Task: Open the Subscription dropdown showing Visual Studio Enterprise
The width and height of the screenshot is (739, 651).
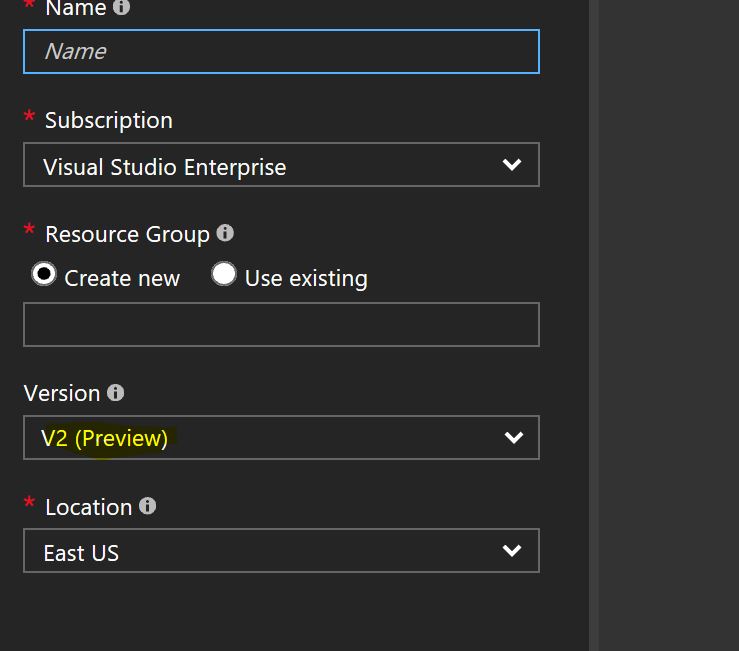Action: [x=281, y=165]
